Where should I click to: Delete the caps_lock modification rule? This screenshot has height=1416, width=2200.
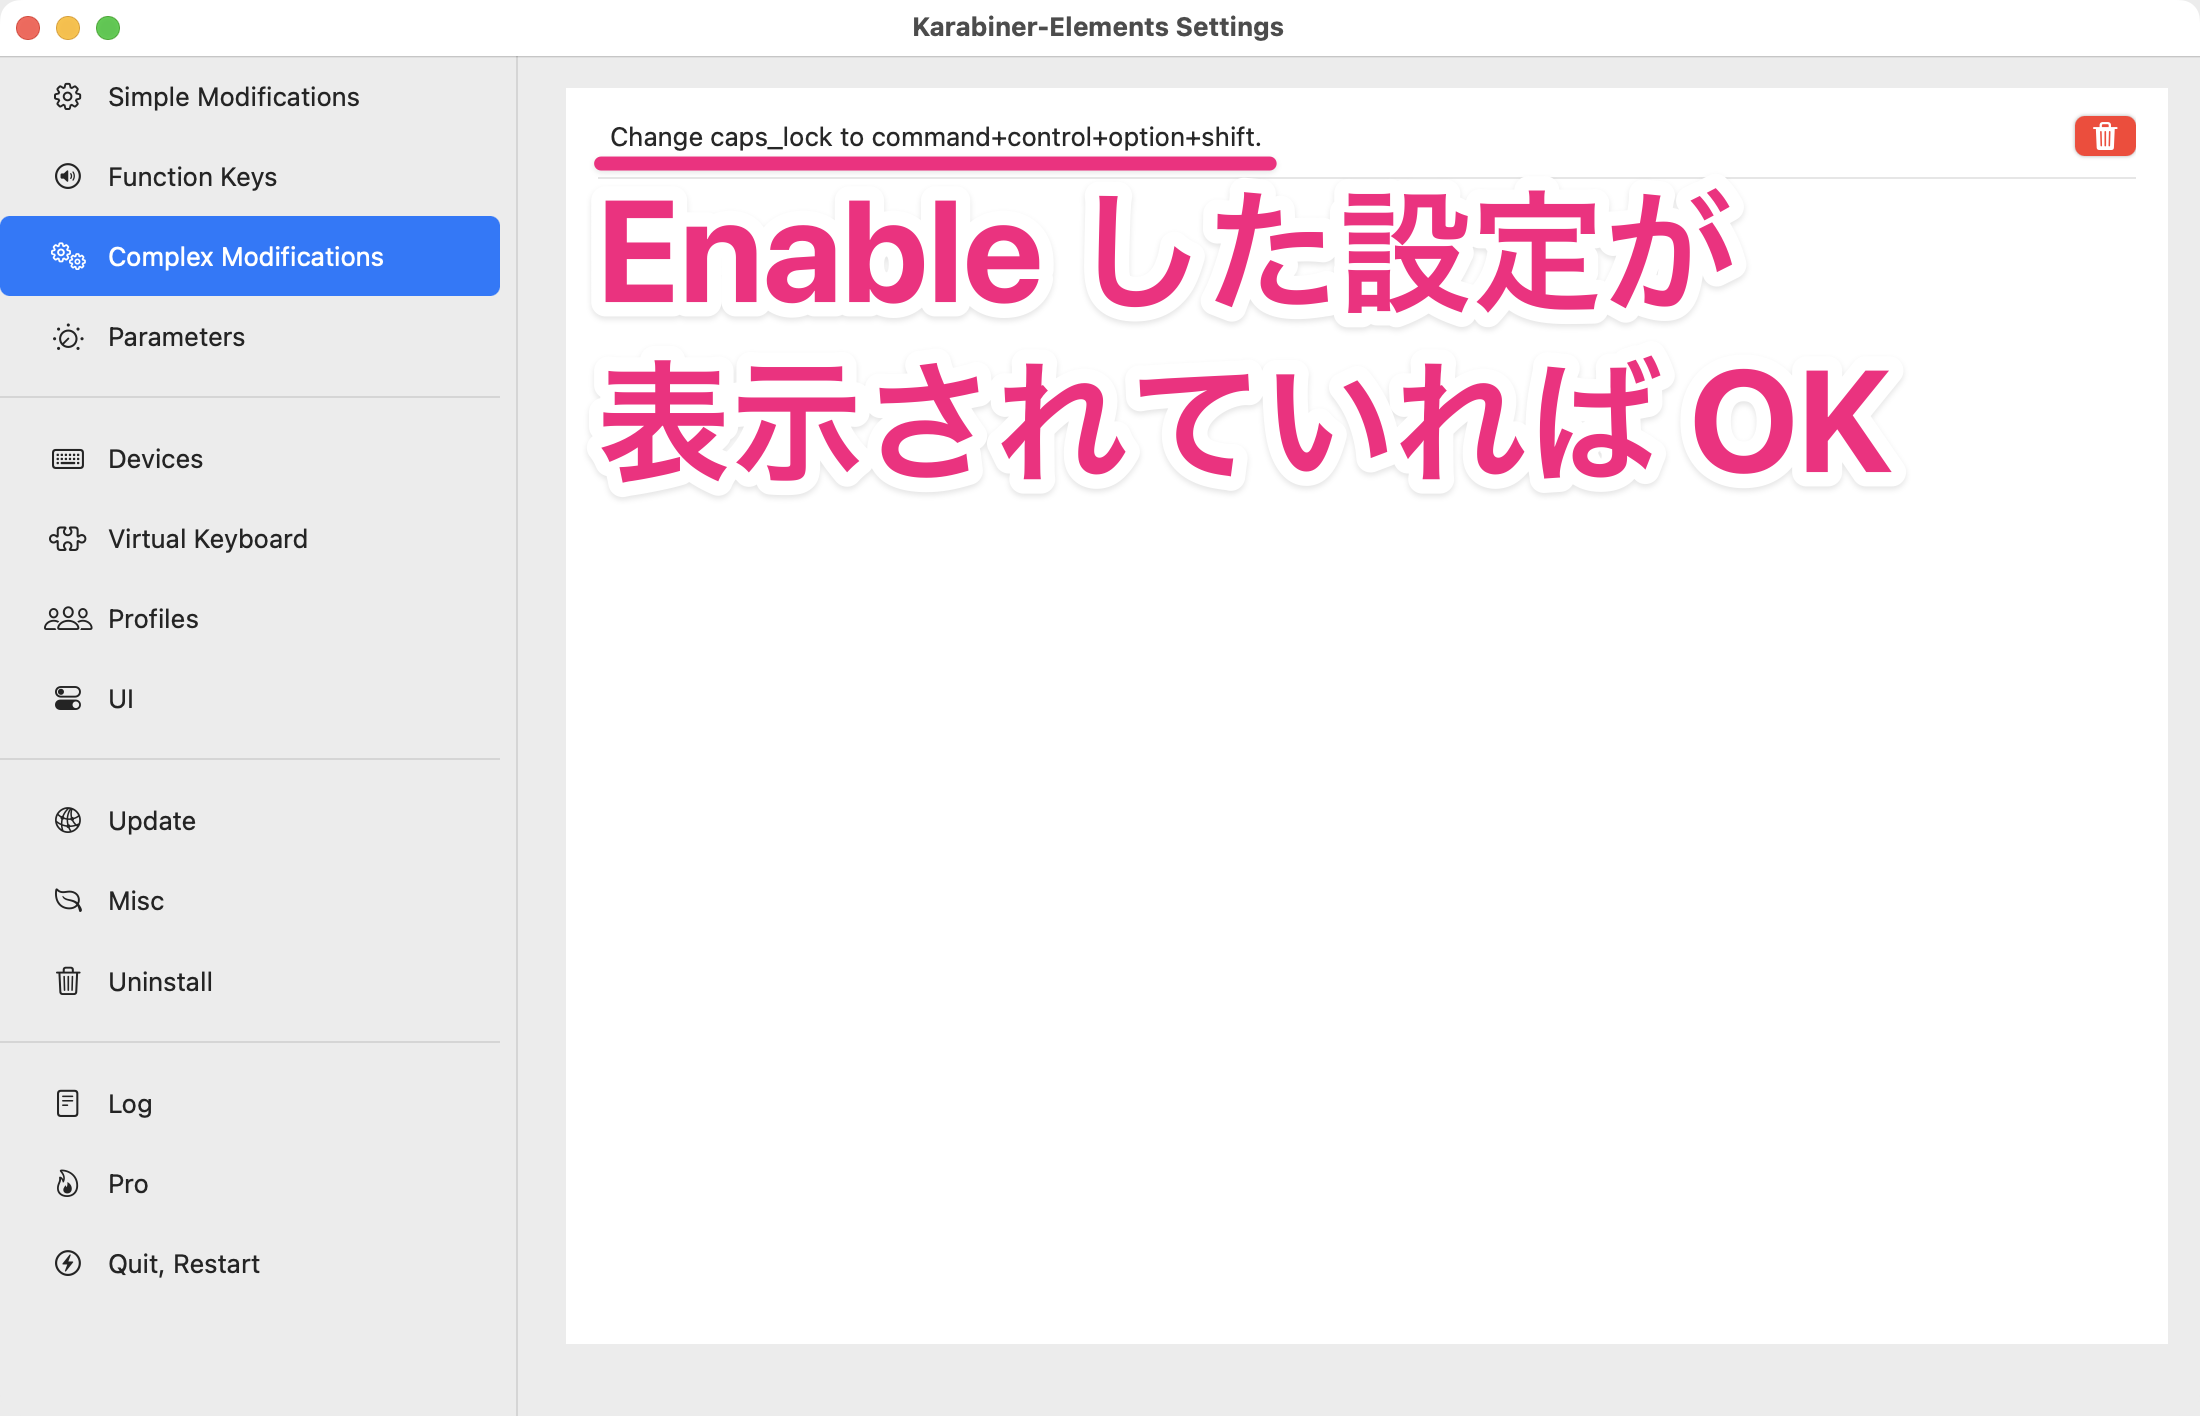[2104, 136]
